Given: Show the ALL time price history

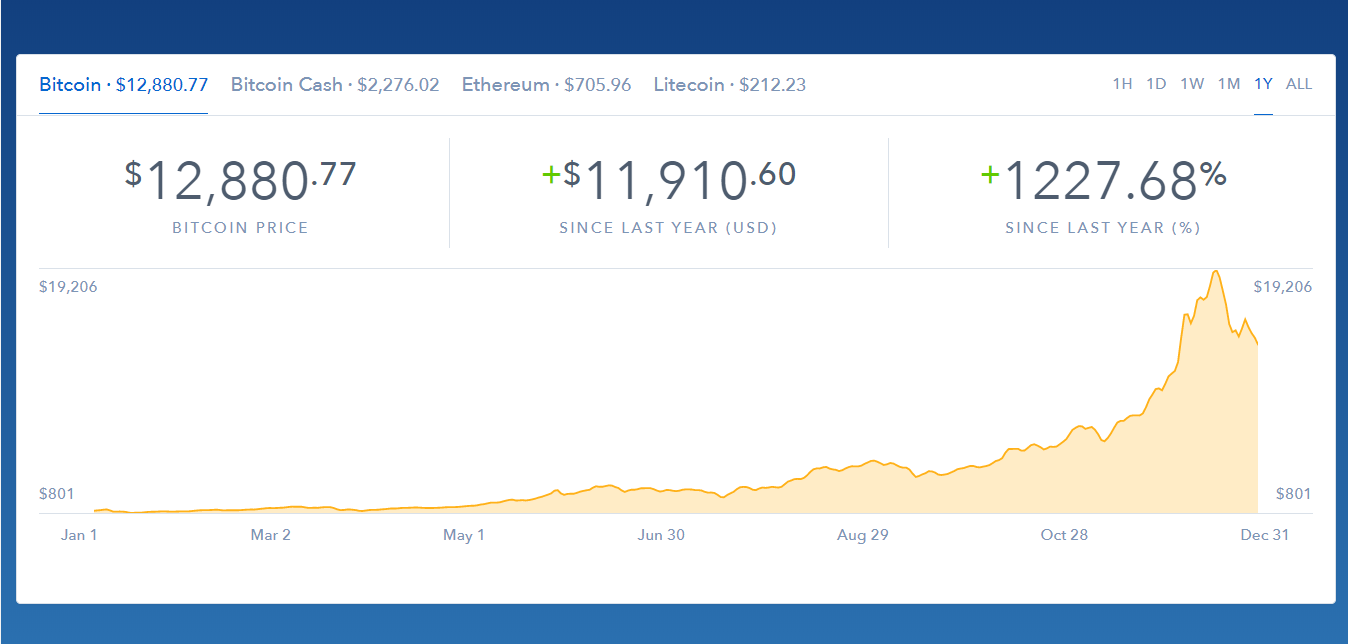Looking at the screenshot, I should (1299, 84).
